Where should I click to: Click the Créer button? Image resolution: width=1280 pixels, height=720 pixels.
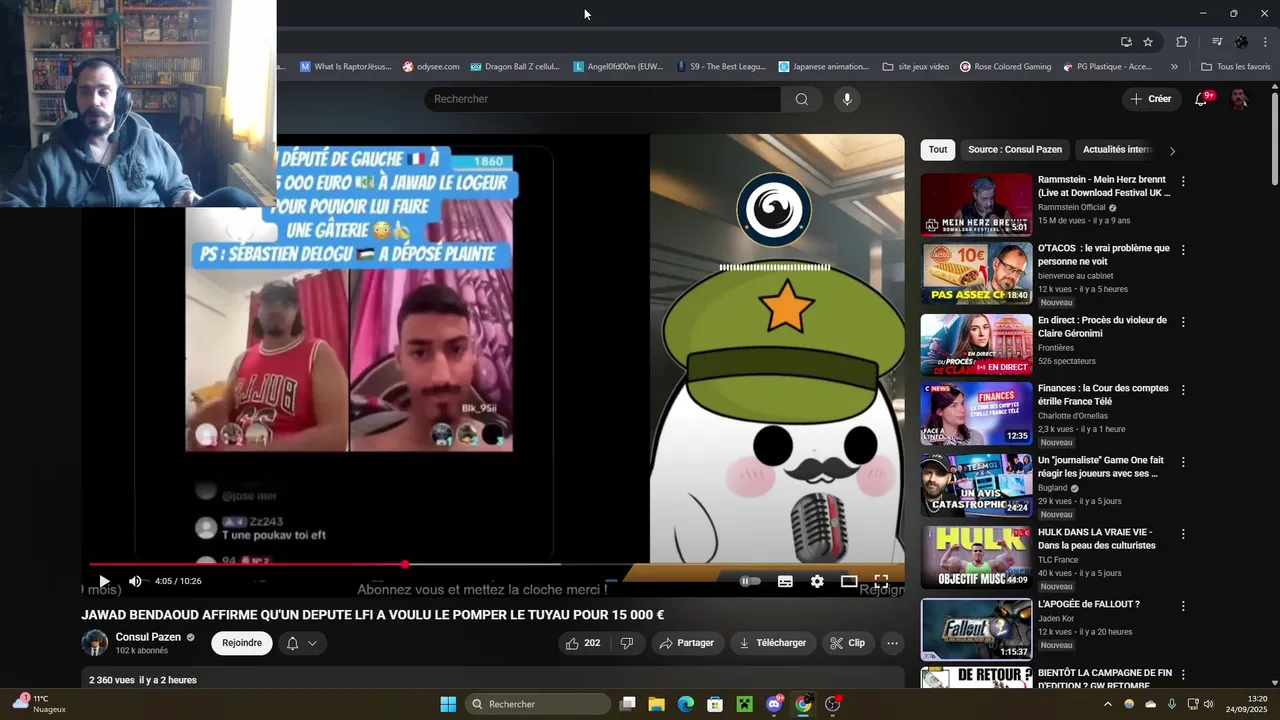pyautogui.click(x=1151, y=99)
